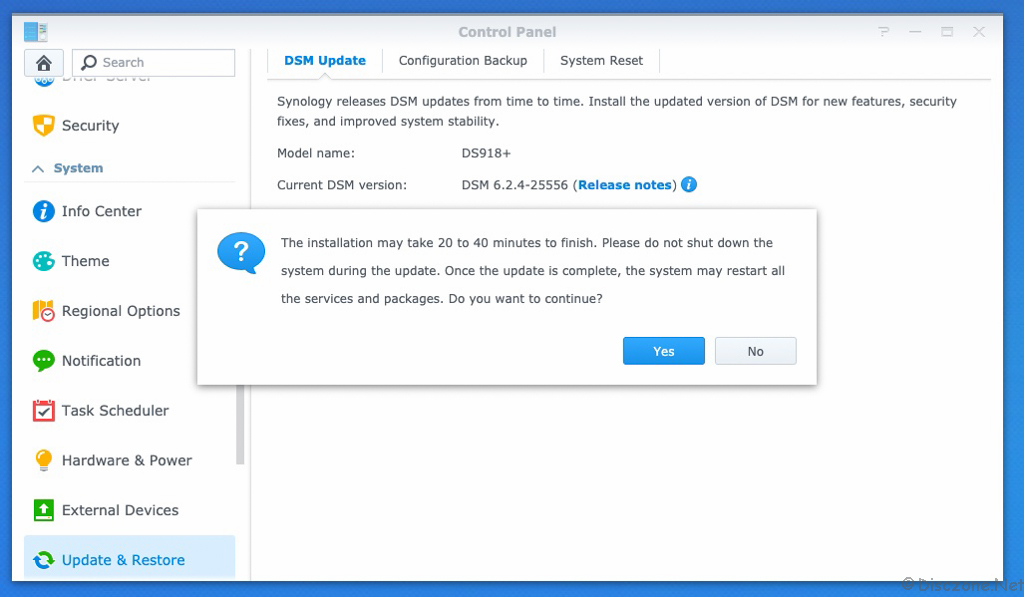Viewport: 1024px width, 597px height.
Task: Maximize the Control Panel window
Action: [947, 31]
